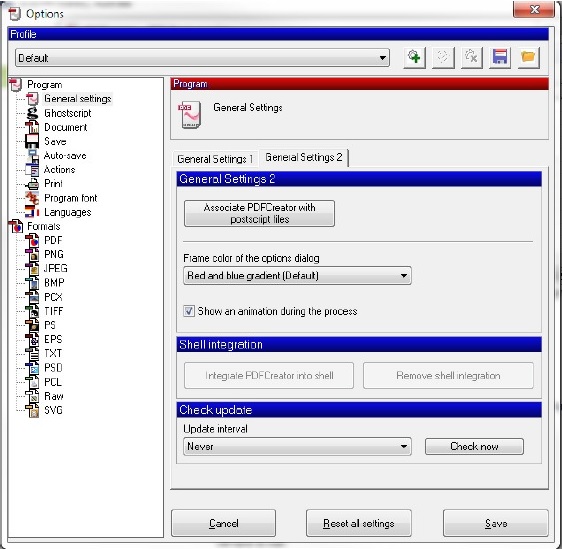
Task: Open the Update interval dropdown
Action: 297,447
